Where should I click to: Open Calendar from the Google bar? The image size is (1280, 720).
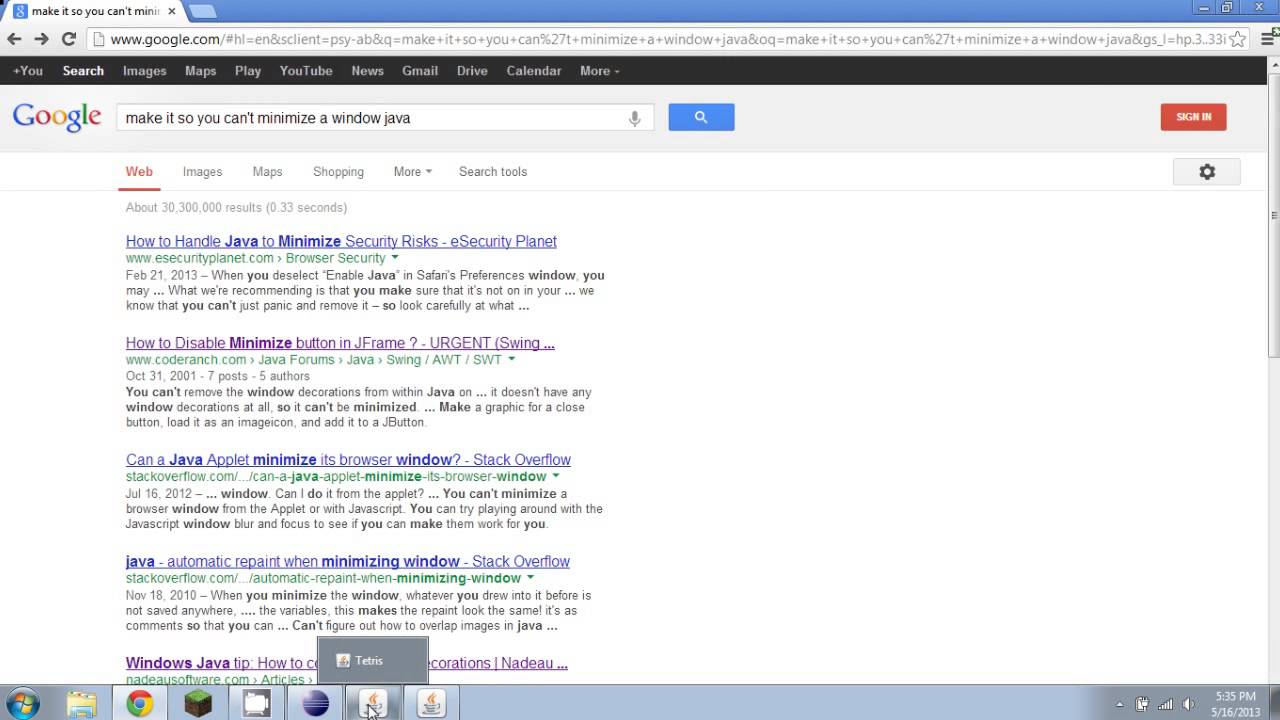(534, 71)
